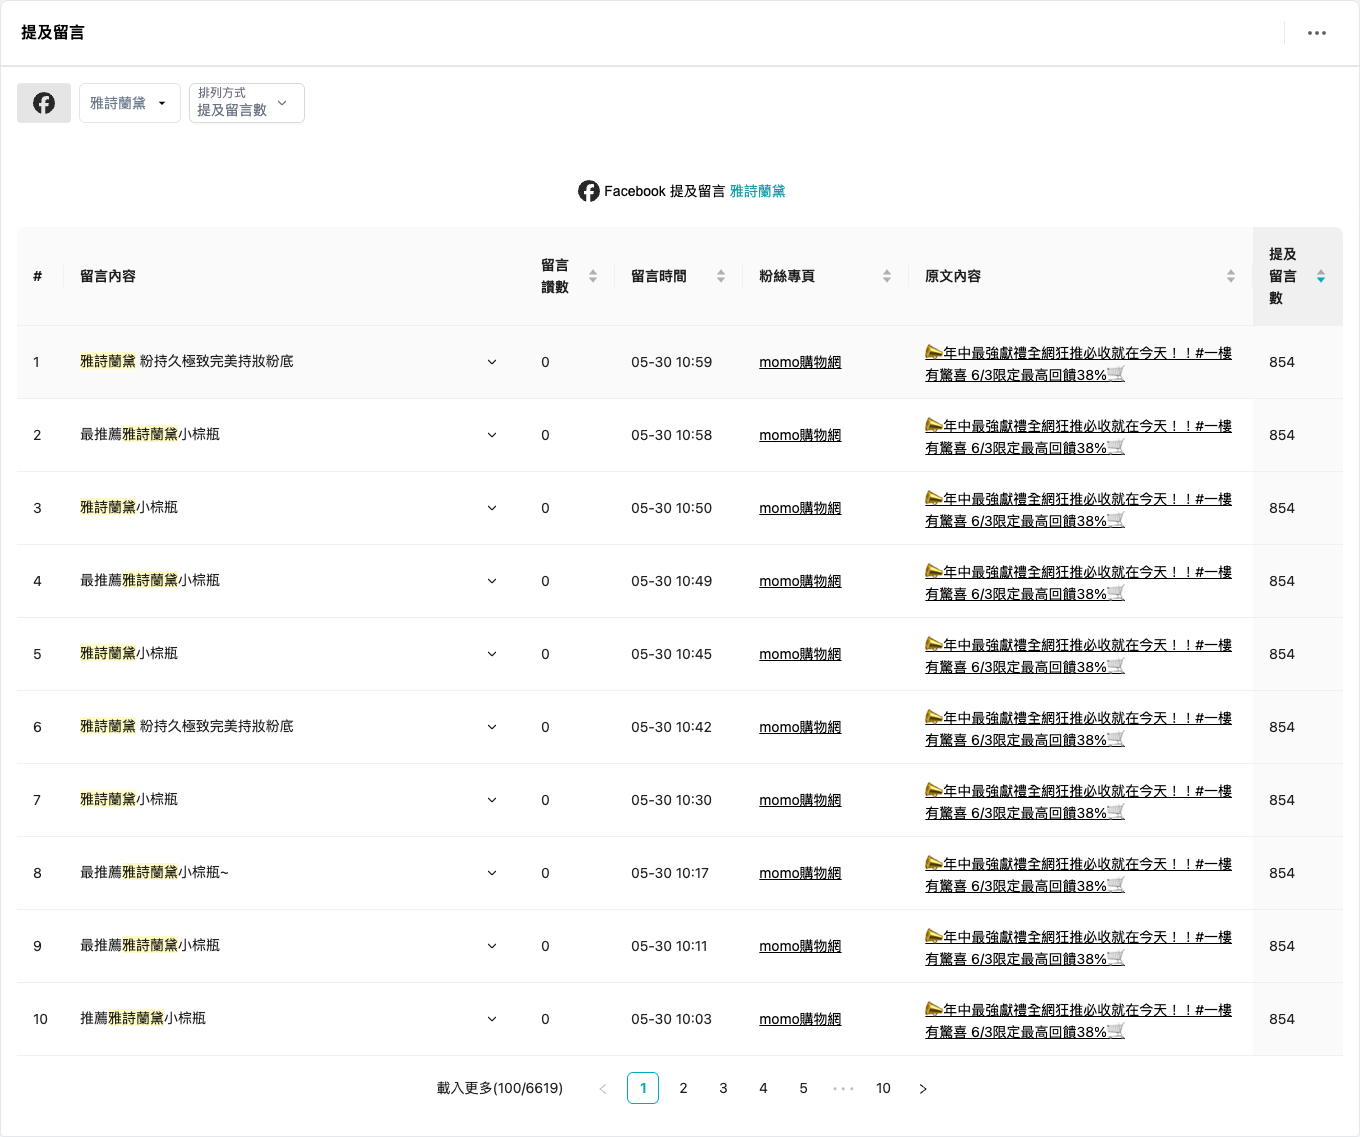Jump to last page 10
The height and width of the screenshot is (1137, 1360).
pos(883,1088)
